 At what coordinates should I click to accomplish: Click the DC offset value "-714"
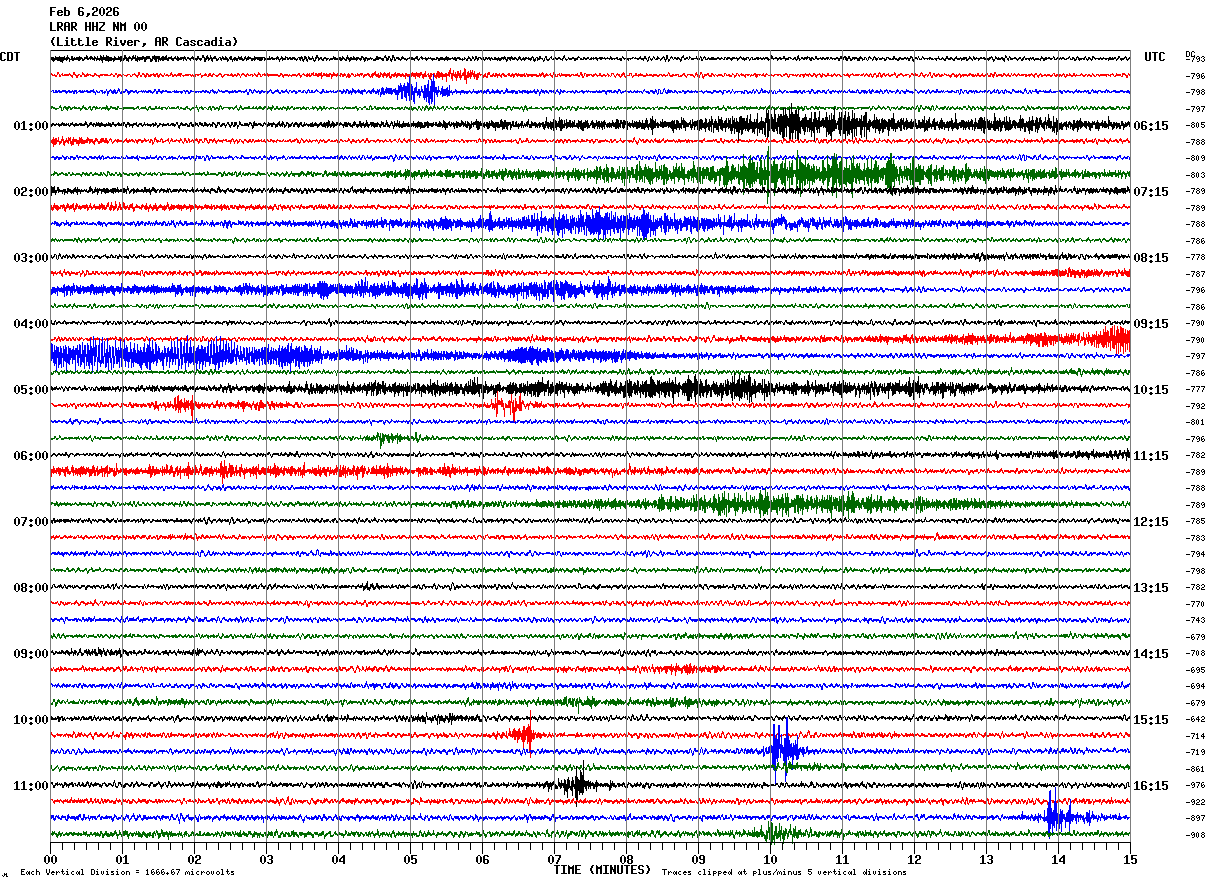pyautogui.click(x=1195, y=736)
